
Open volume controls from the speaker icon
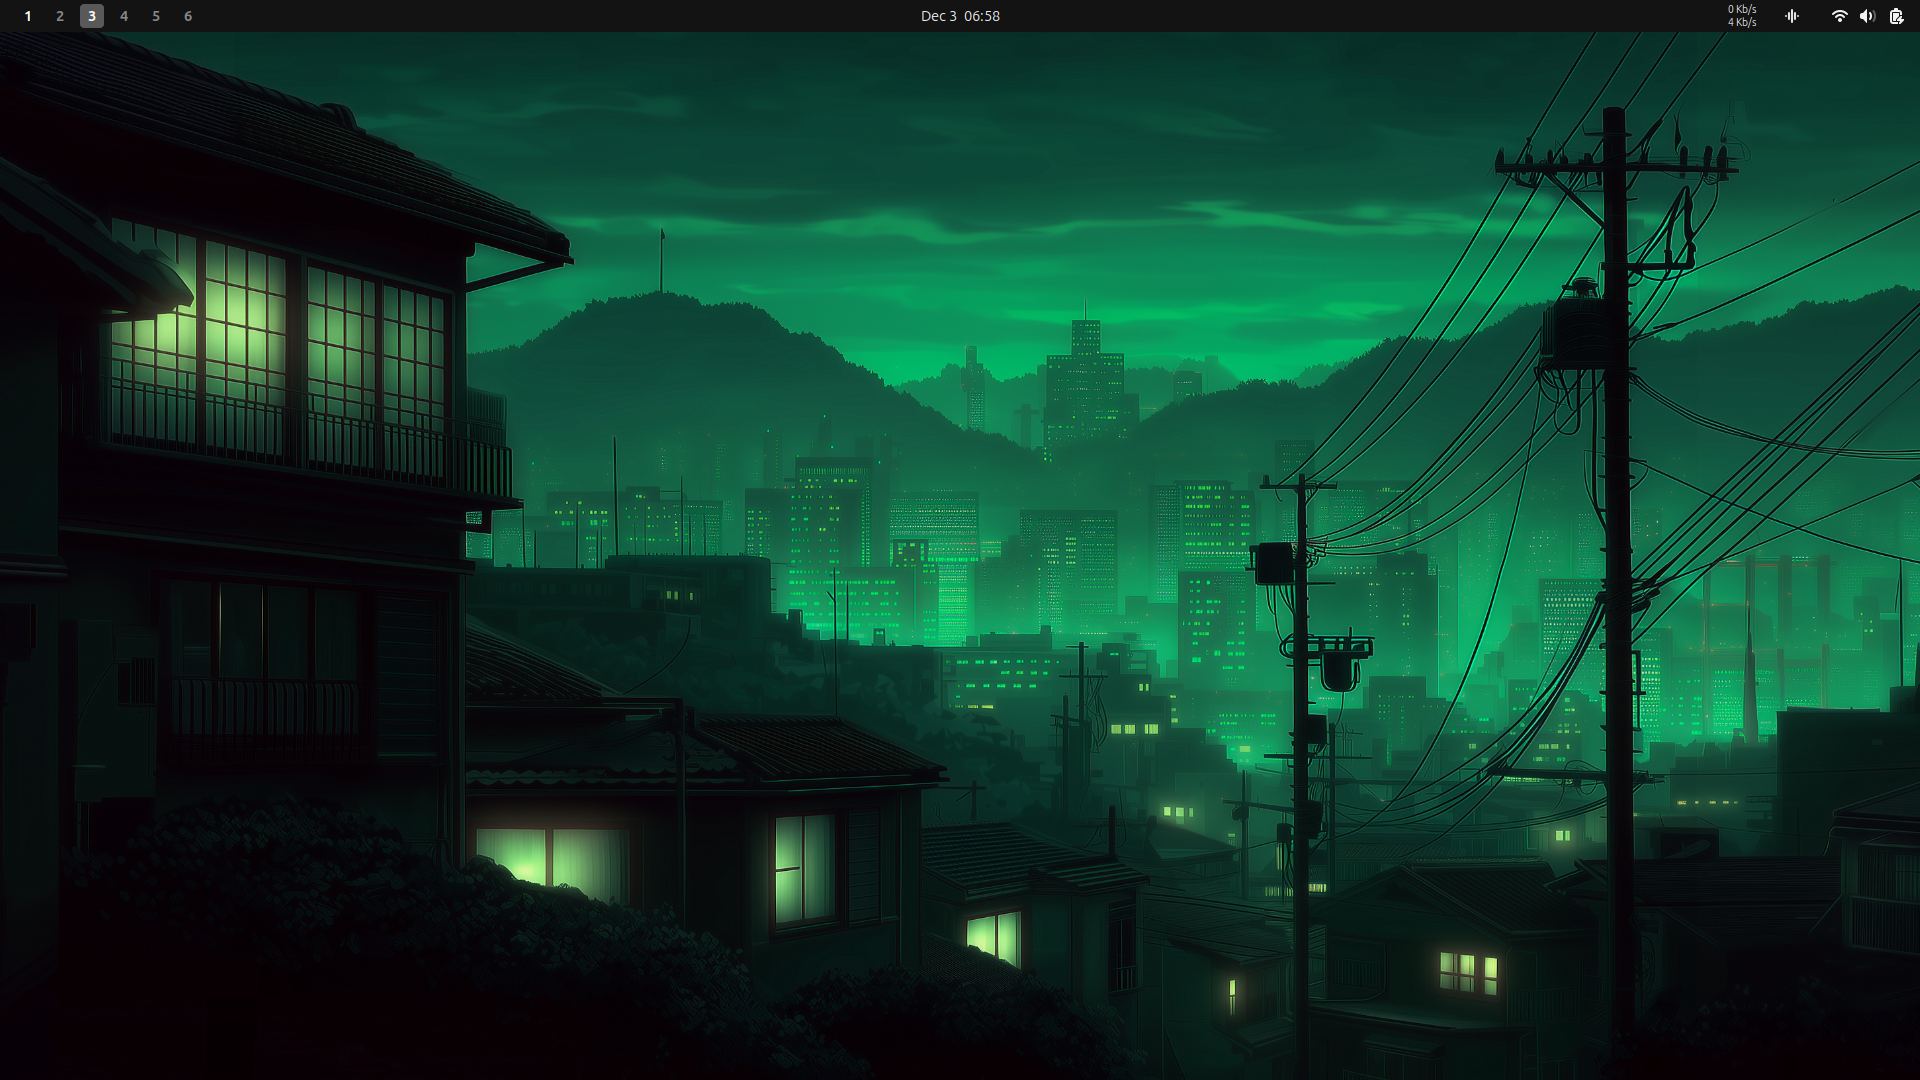click(1868, 16)
